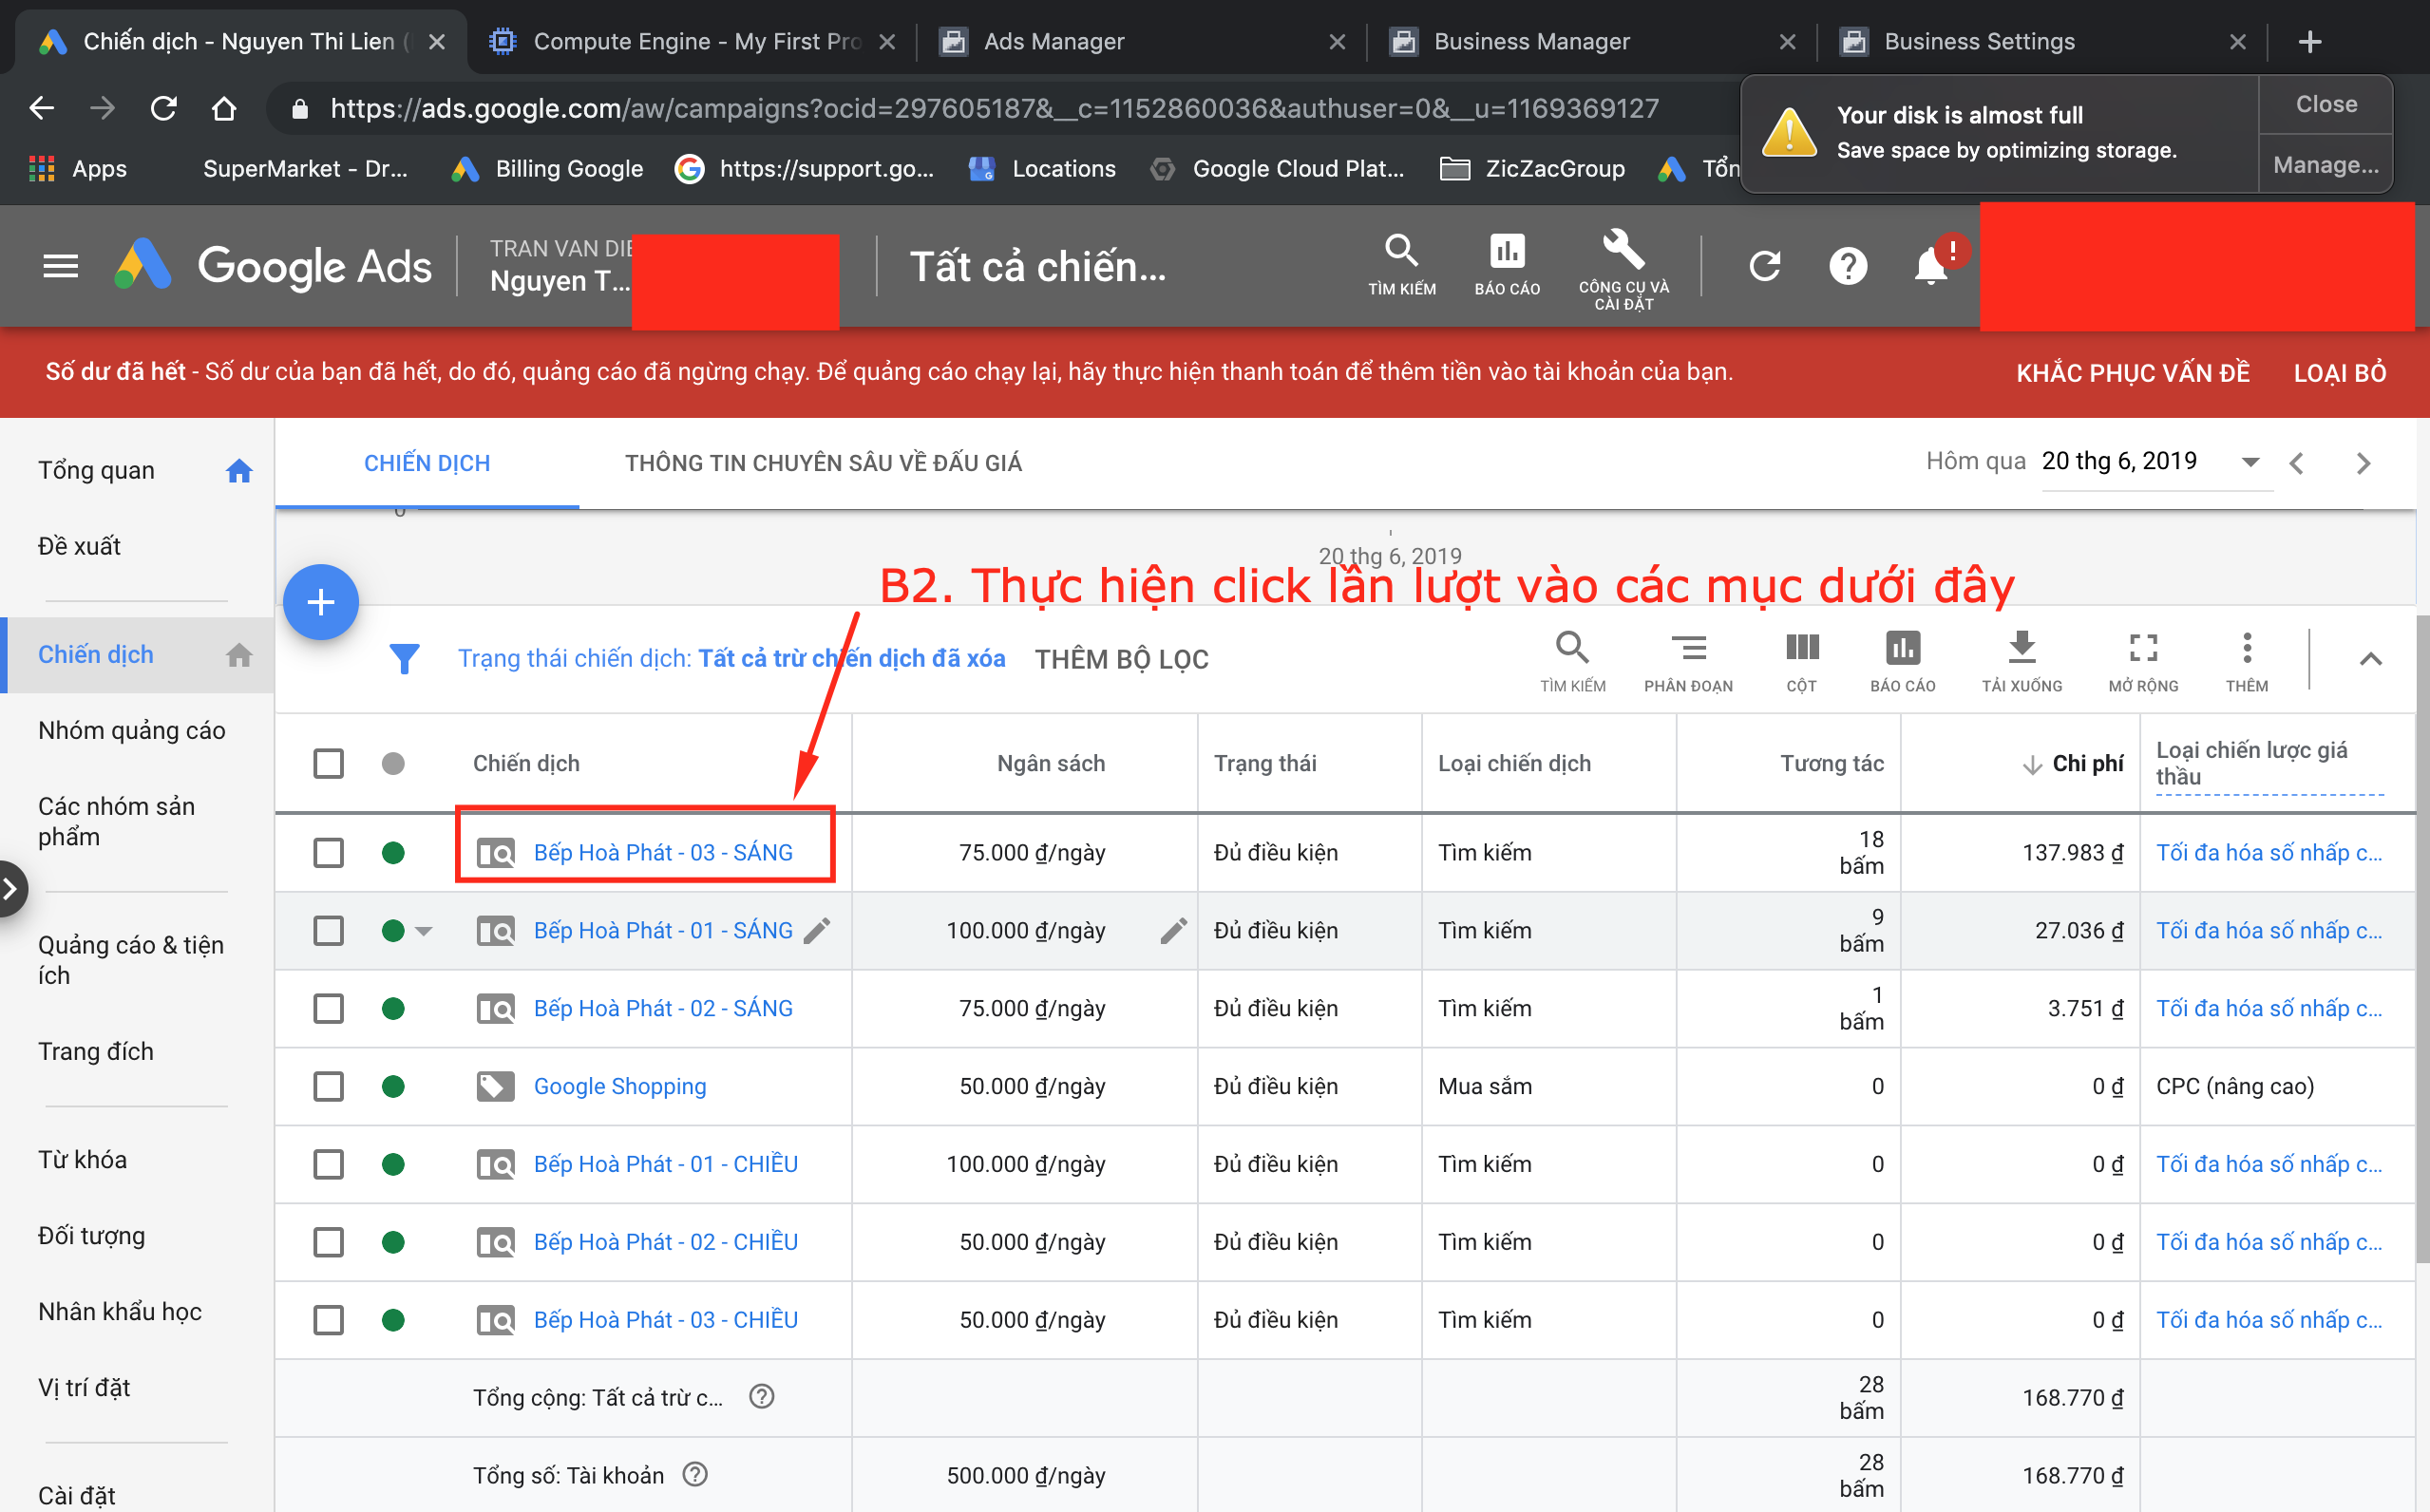Check box for Bếp Hoà Phát - 03 - SÁNG
Screen dimensions: 2430x1512
pyautogui.click(x=328, y=853)
